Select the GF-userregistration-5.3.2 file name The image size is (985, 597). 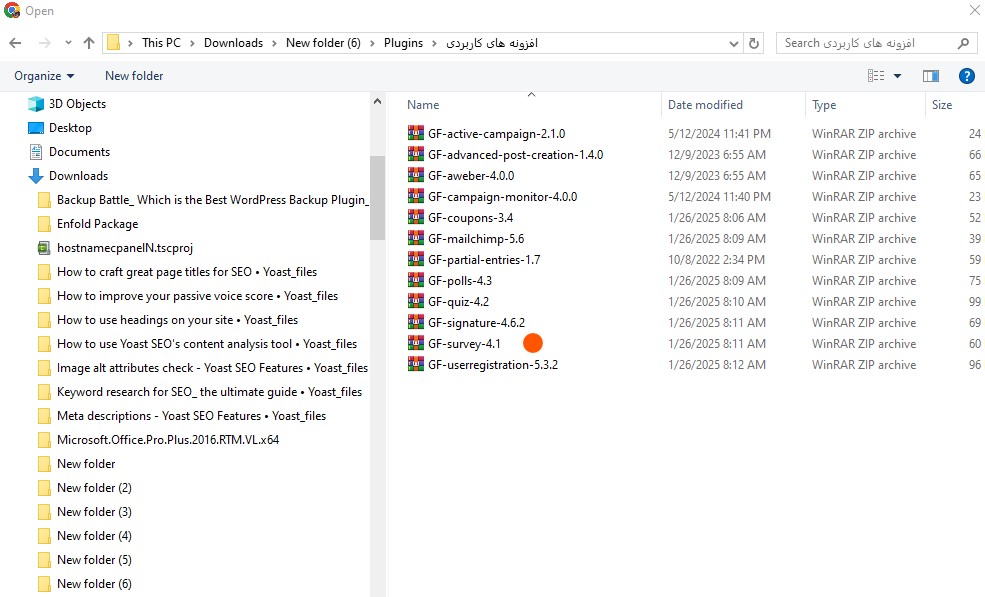(493, 364)
